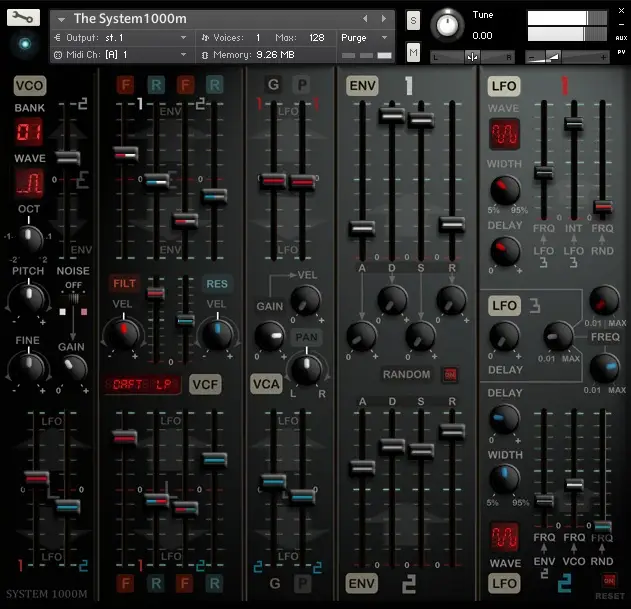Viewport: 631px width, 609px height.
Task: Toggle the AUX button
Action: coord(621,38)
